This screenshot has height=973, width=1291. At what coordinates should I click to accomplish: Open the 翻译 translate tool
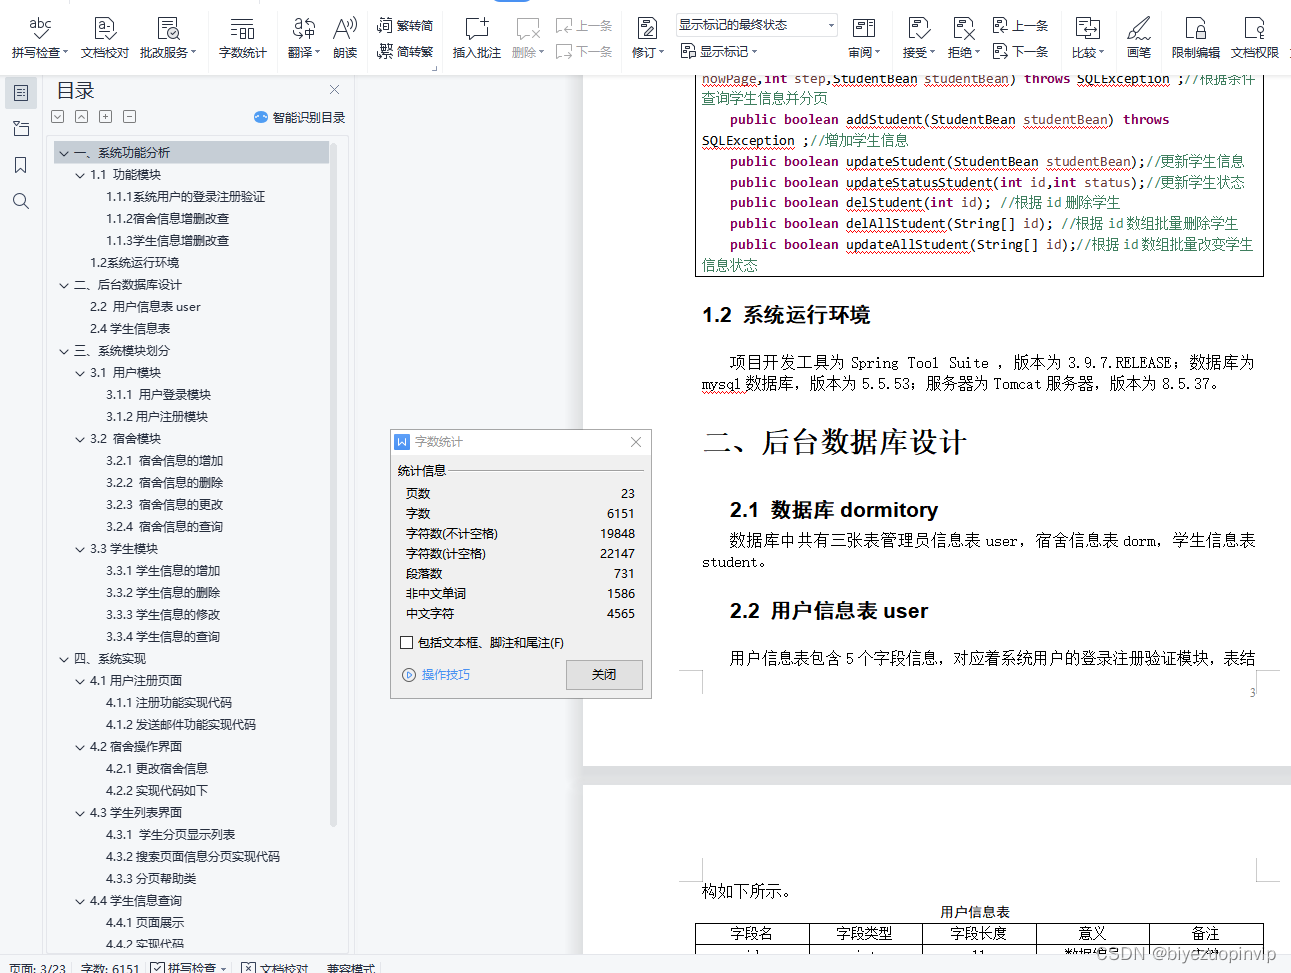304,38
